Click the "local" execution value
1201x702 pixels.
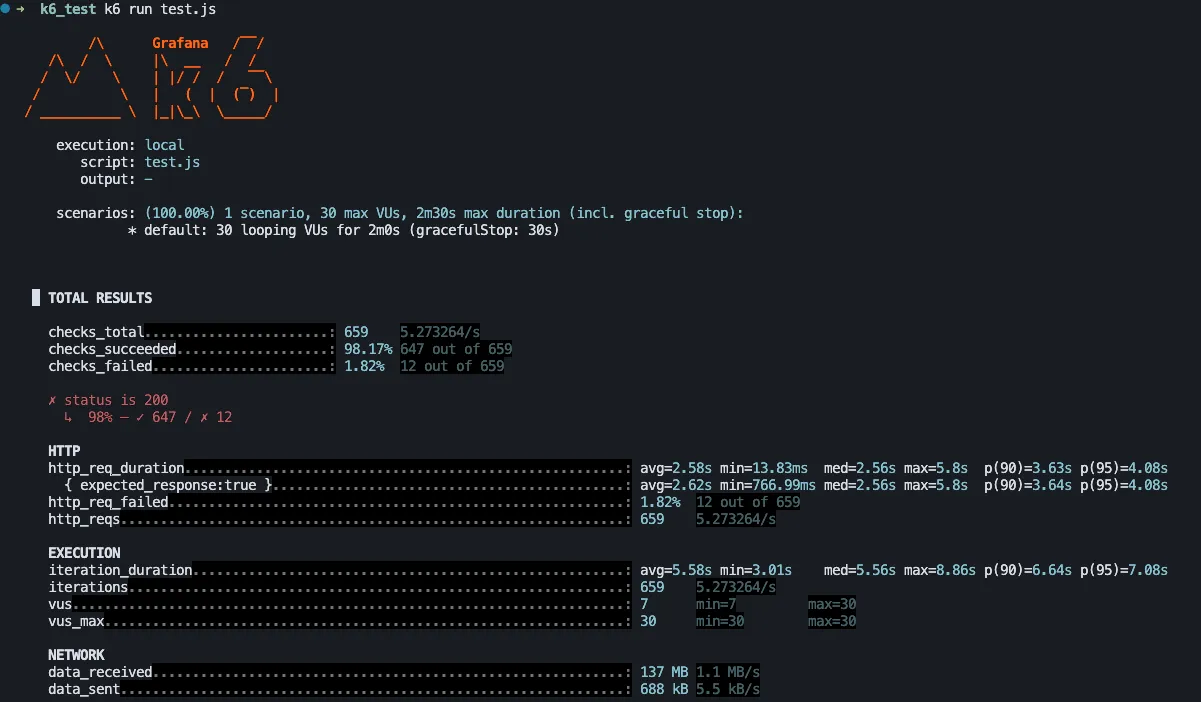click(x=164, y=145)
